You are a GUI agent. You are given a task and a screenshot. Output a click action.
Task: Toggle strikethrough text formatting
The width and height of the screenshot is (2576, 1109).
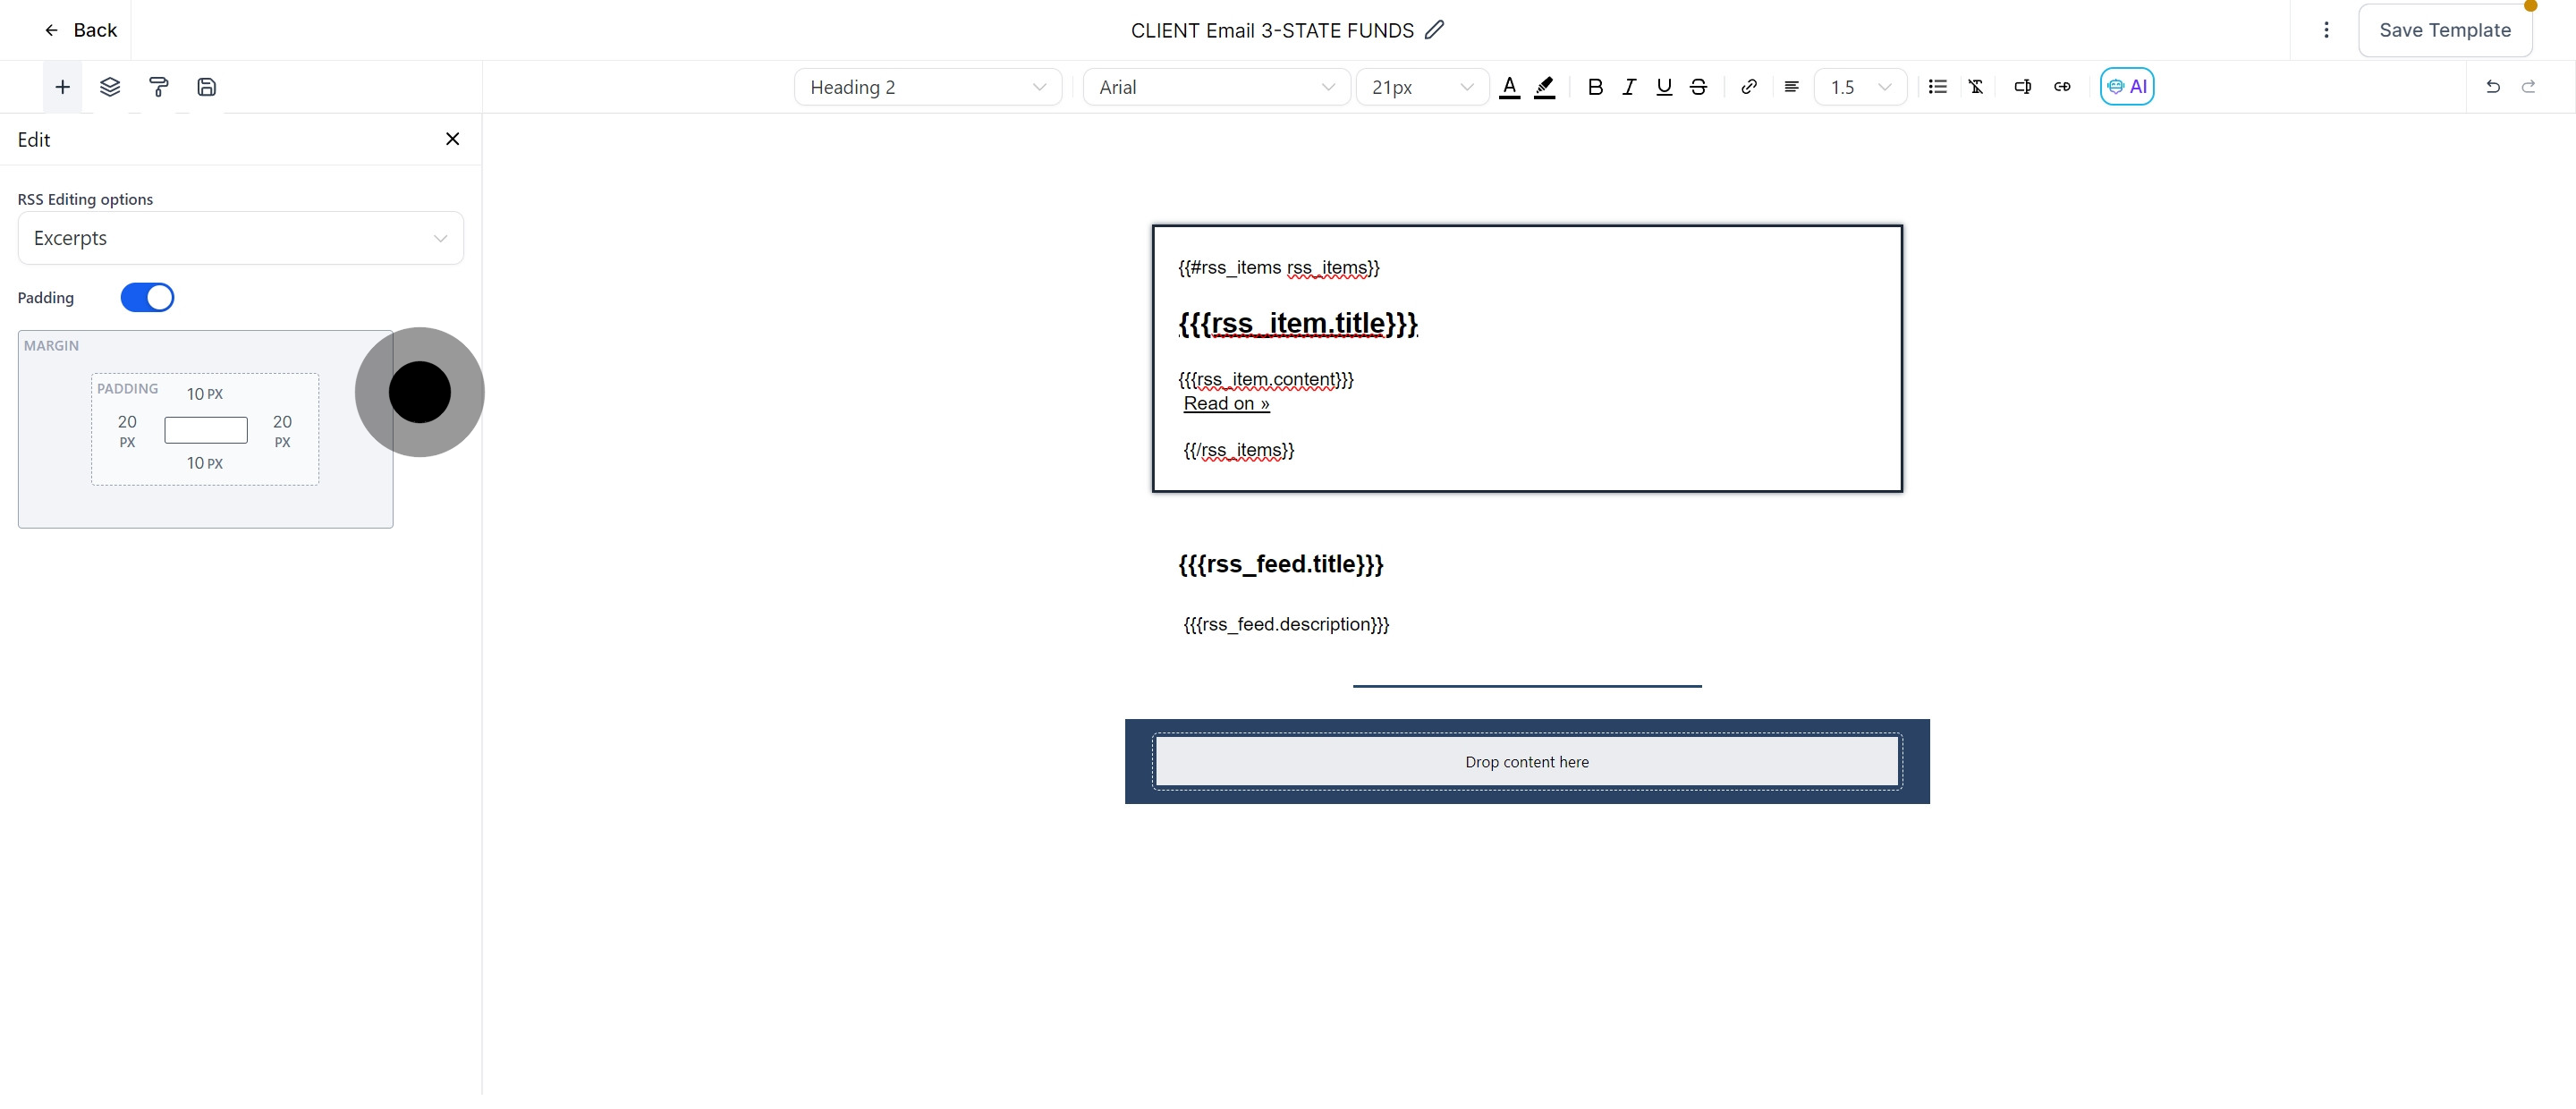1698,87
